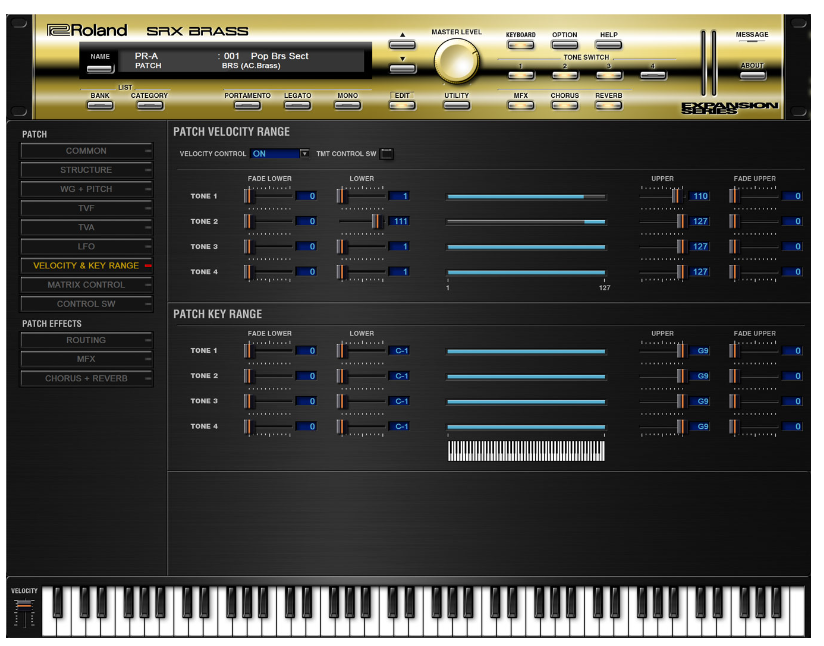Click the OPTION button
Viewport: 824px width, 646px height.
point(565,45)
